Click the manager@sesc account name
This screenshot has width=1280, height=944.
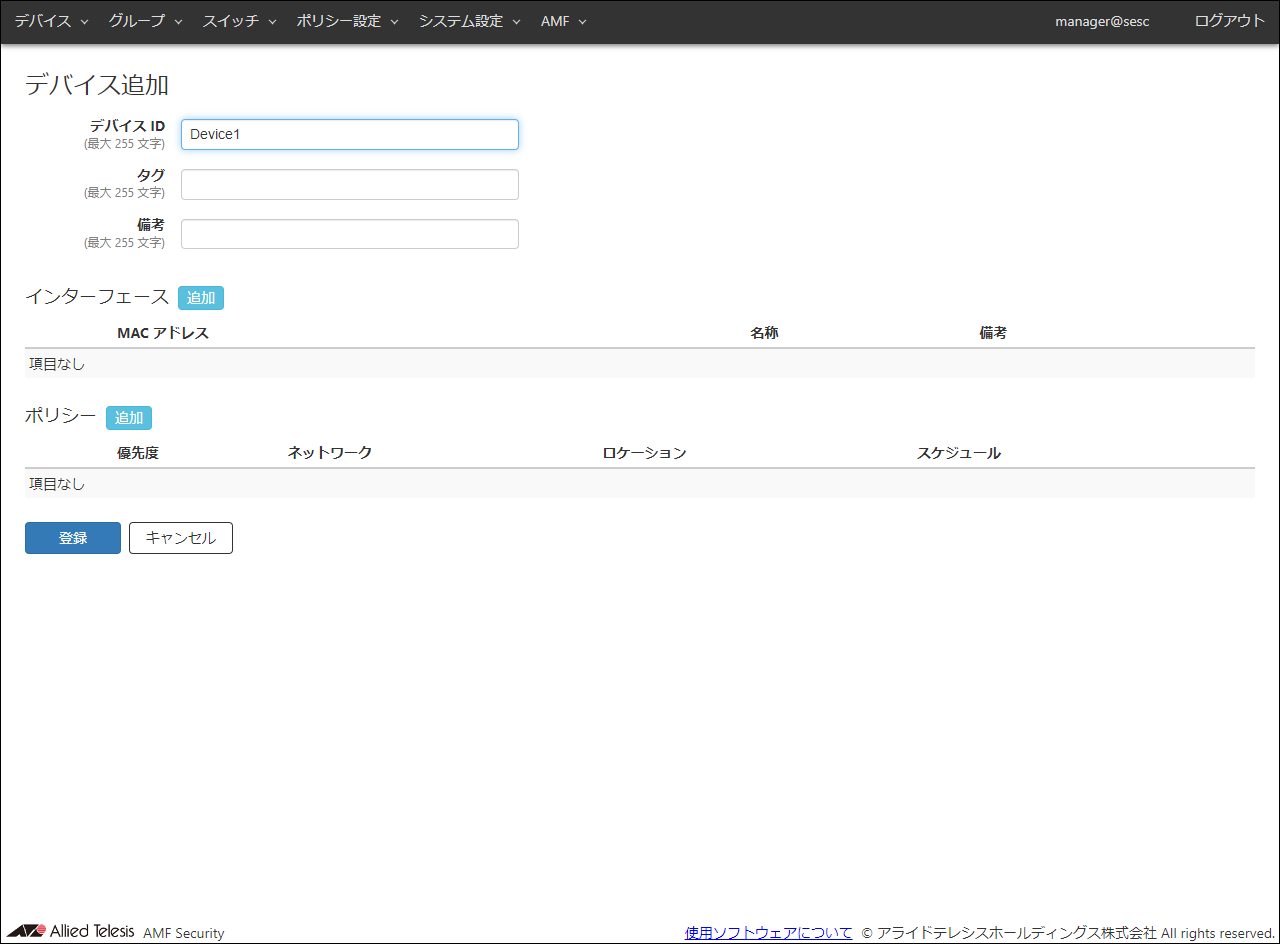tap(1102, 21)
